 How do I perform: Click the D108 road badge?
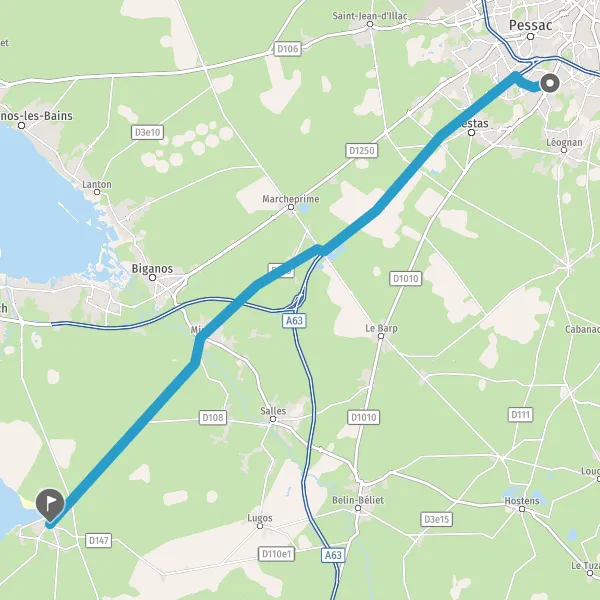(213, 417)
